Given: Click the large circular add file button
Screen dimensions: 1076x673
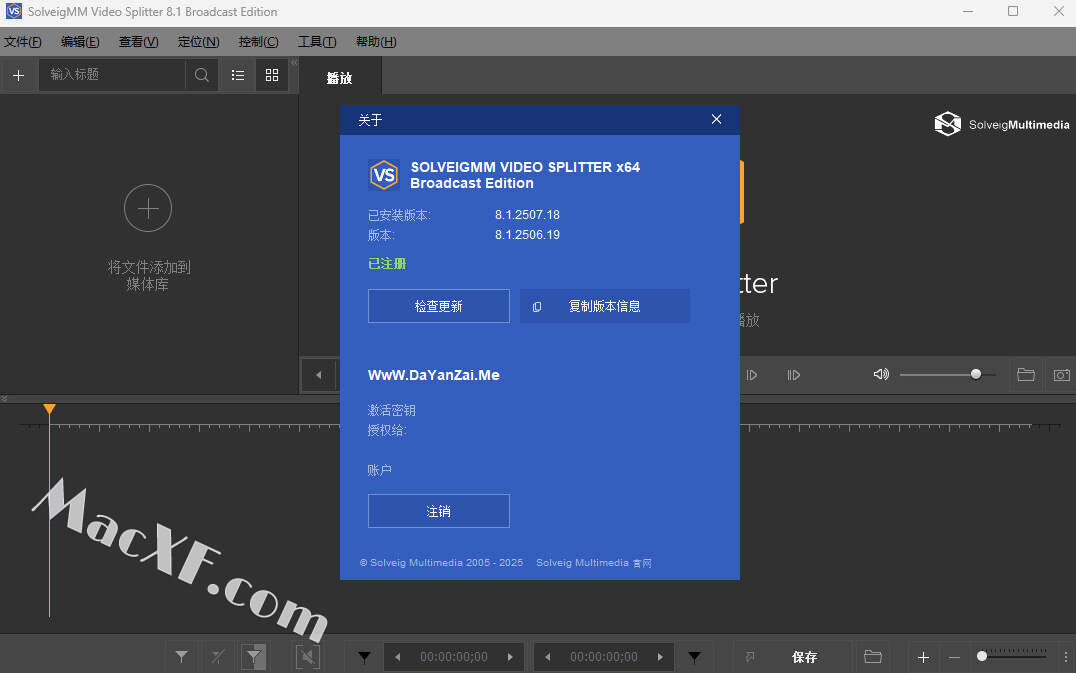Looking at the screenshot, I should (148, 208).
